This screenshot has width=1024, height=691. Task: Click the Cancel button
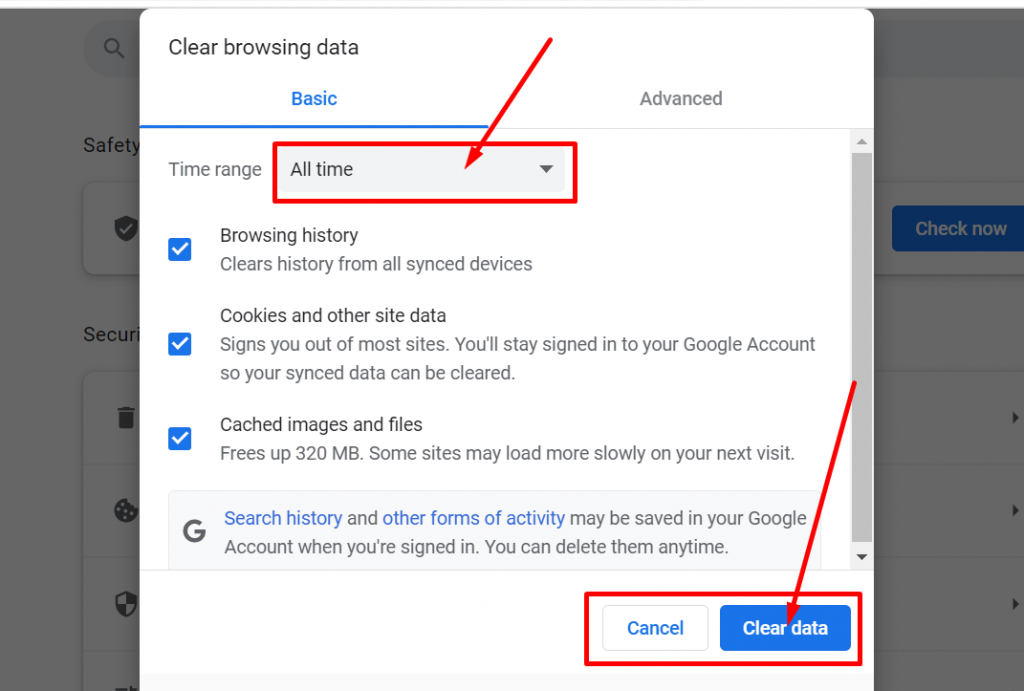coord(655,628)
